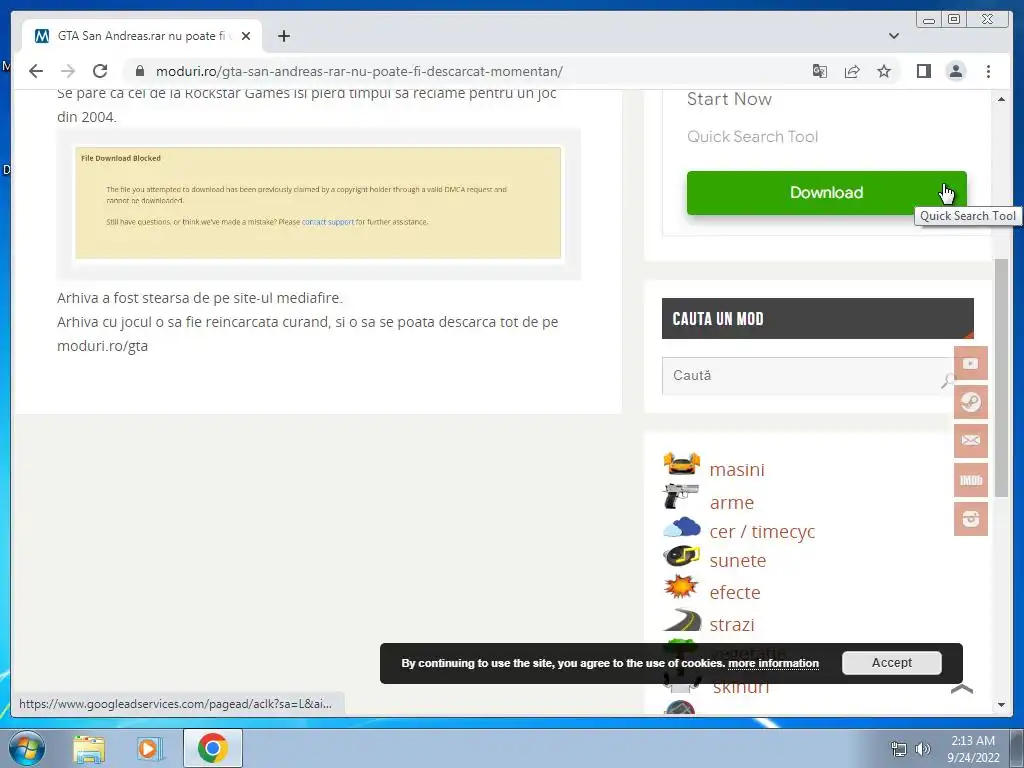Open the email envelope side button
The height and width of the screenshot is (768, 1024).
[x=970, y=441]
